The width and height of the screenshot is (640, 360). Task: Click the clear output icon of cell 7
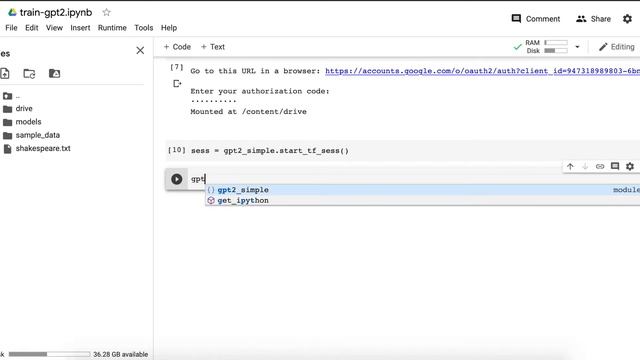tap(177, 84)
